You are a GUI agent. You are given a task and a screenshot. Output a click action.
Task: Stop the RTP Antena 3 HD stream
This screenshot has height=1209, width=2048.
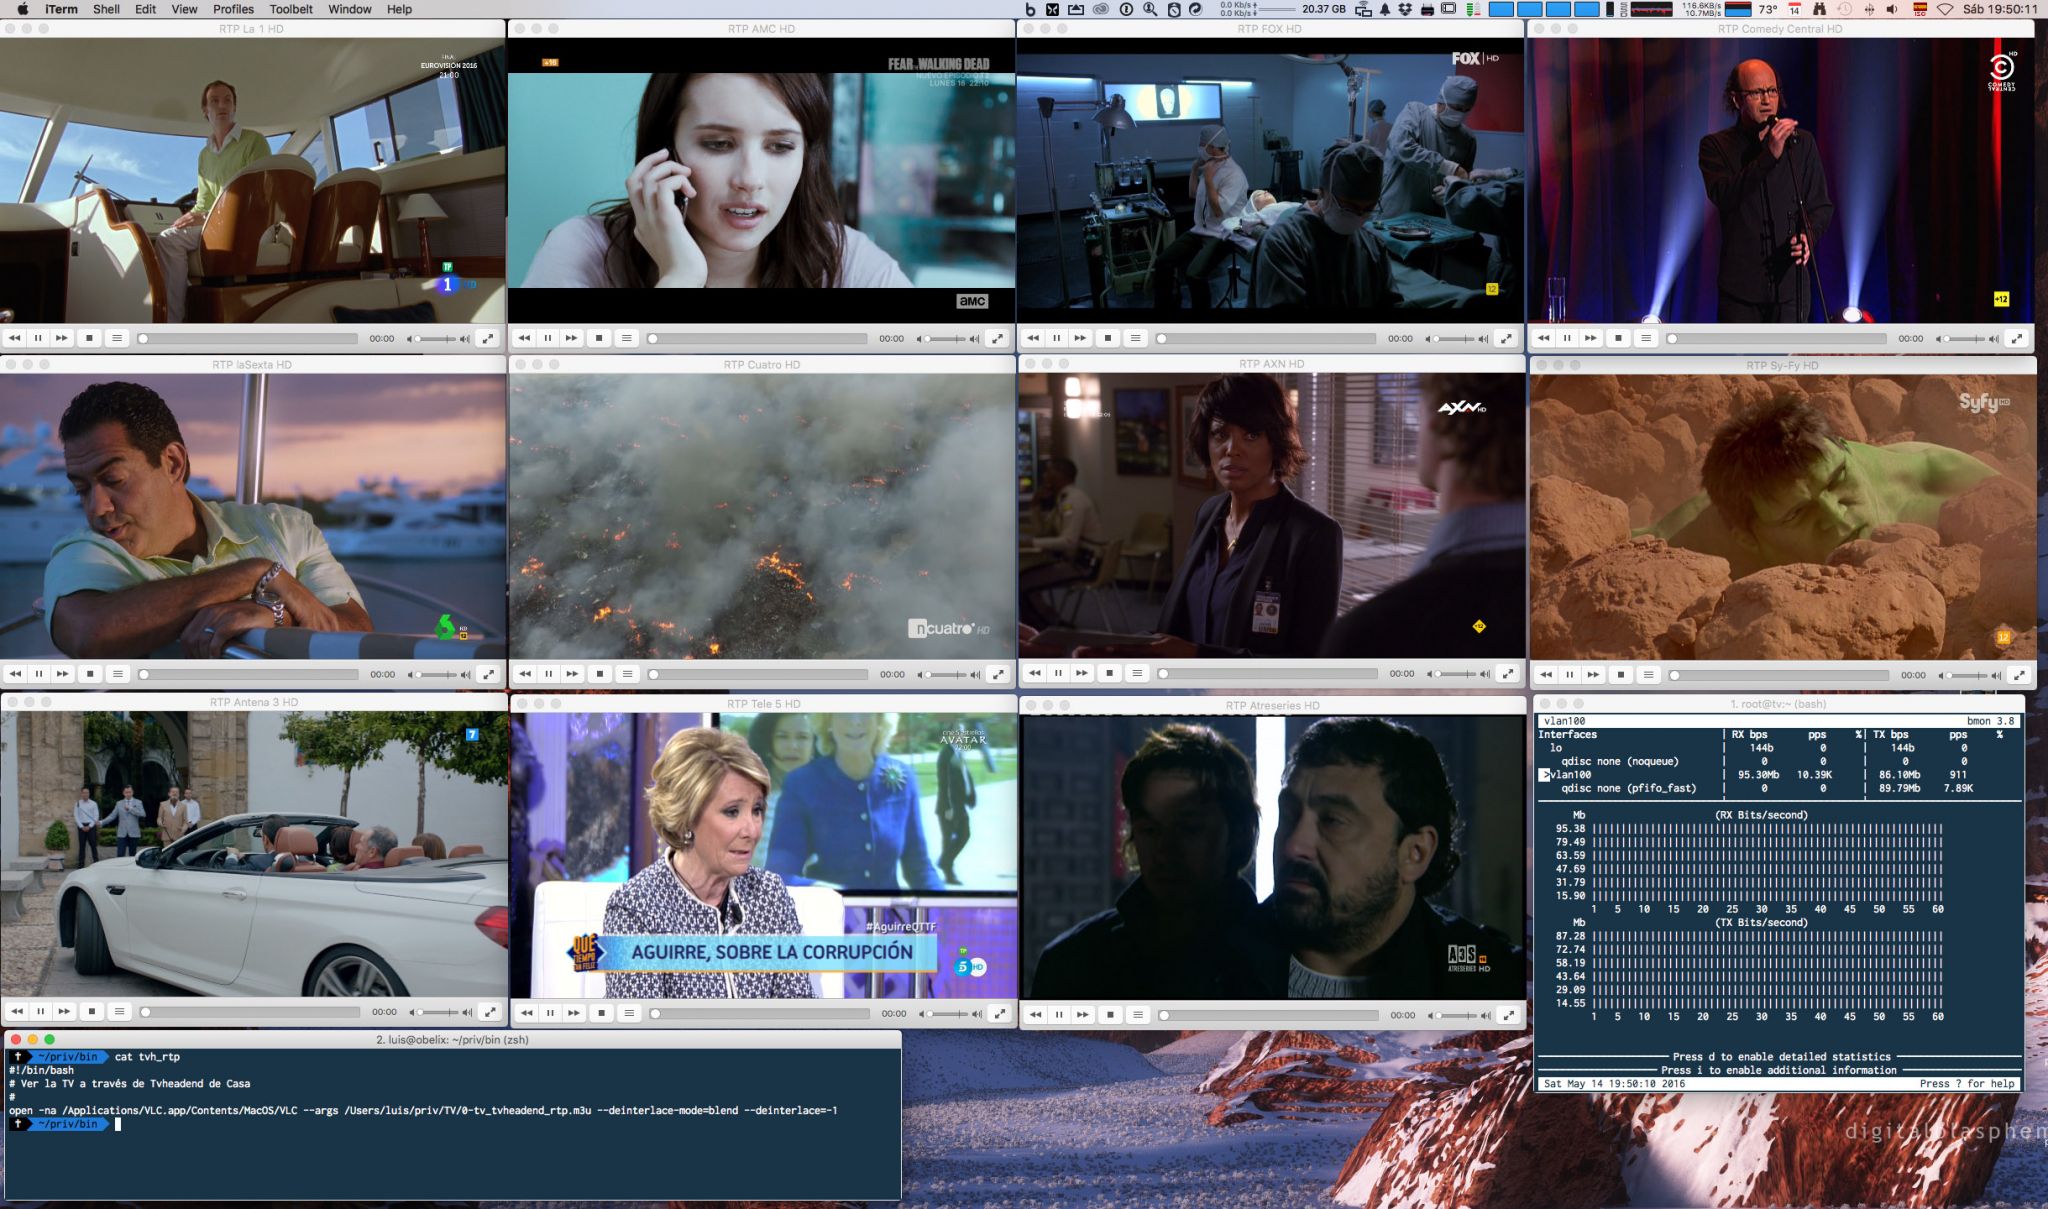tap(92, 1011)
